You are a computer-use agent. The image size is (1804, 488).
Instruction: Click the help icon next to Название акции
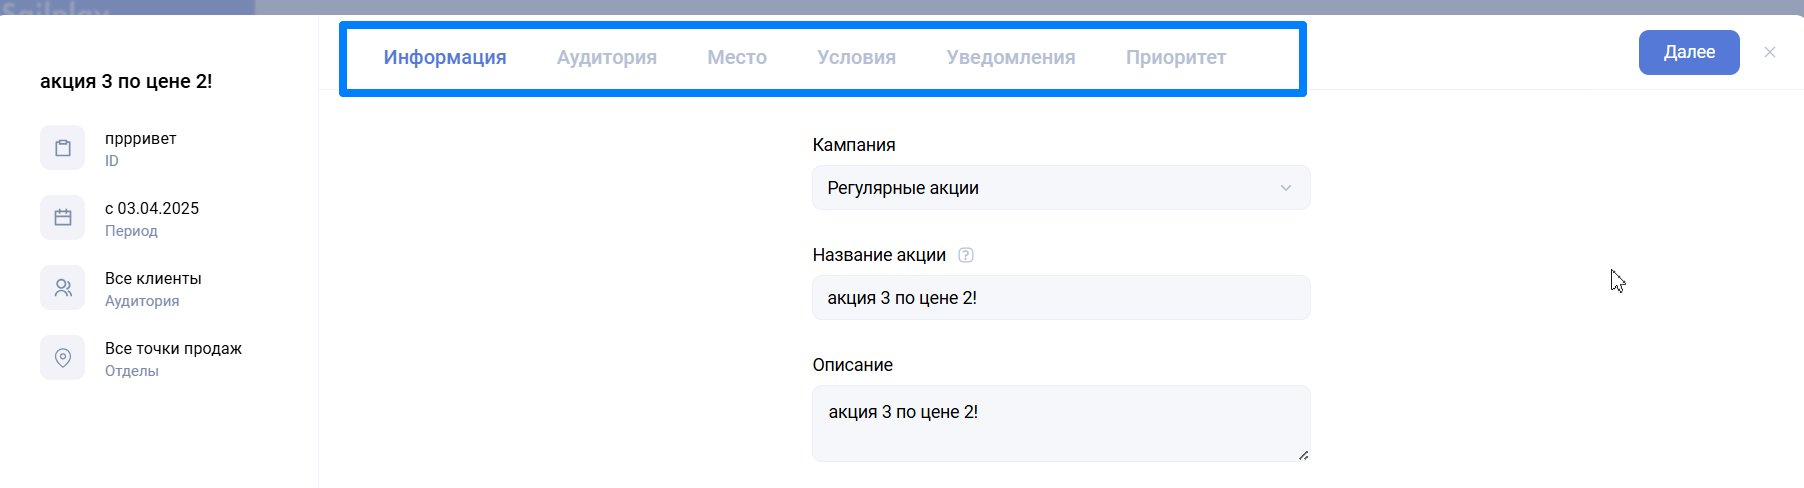(x=965, y=255)
